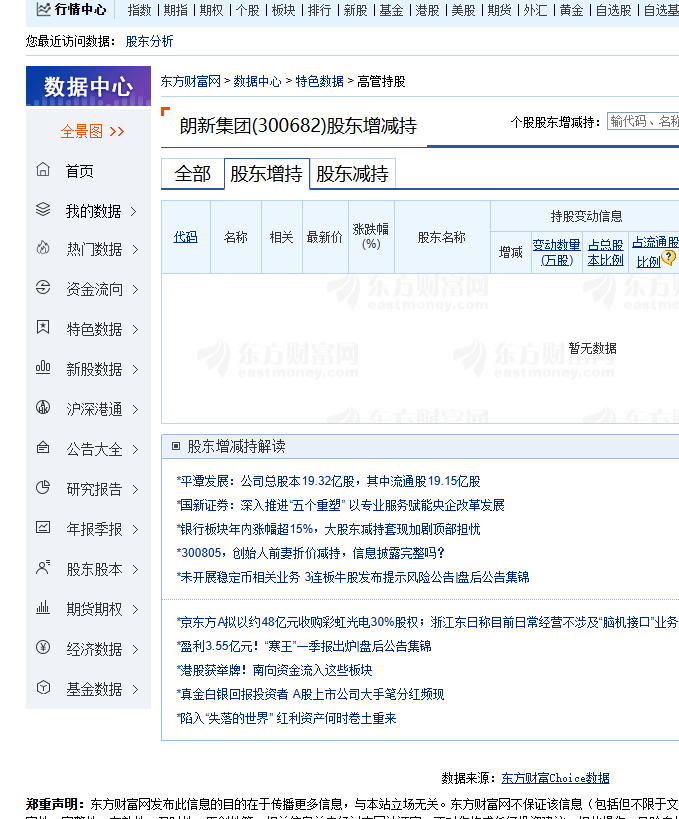Viewport: 679px width, 819px height.
Task: Open the 300805 创始人前妻折价减持 news link
Action: point(311,553)
